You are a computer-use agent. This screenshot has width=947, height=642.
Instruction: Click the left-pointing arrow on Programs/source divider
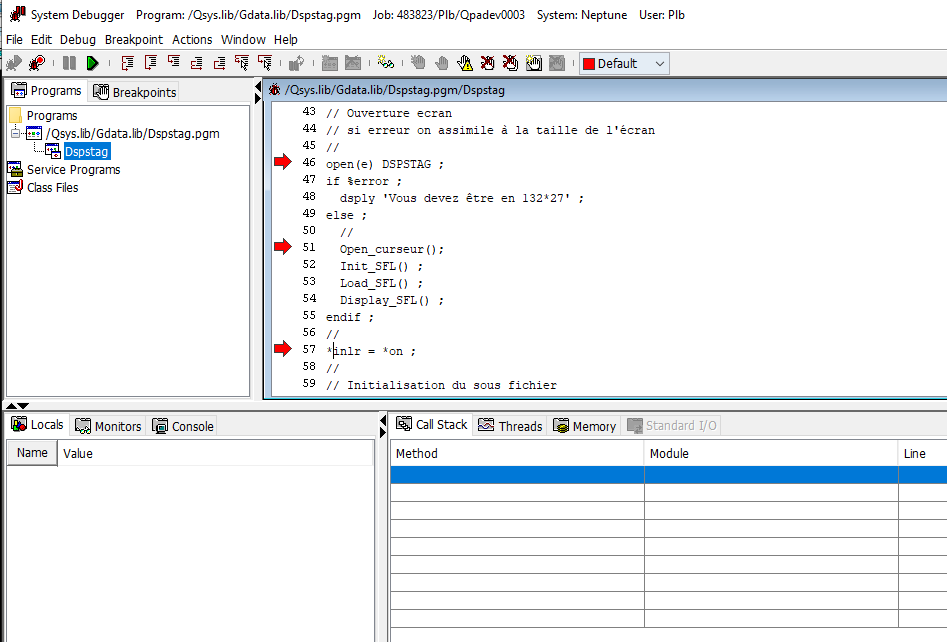tap(258, 88)
